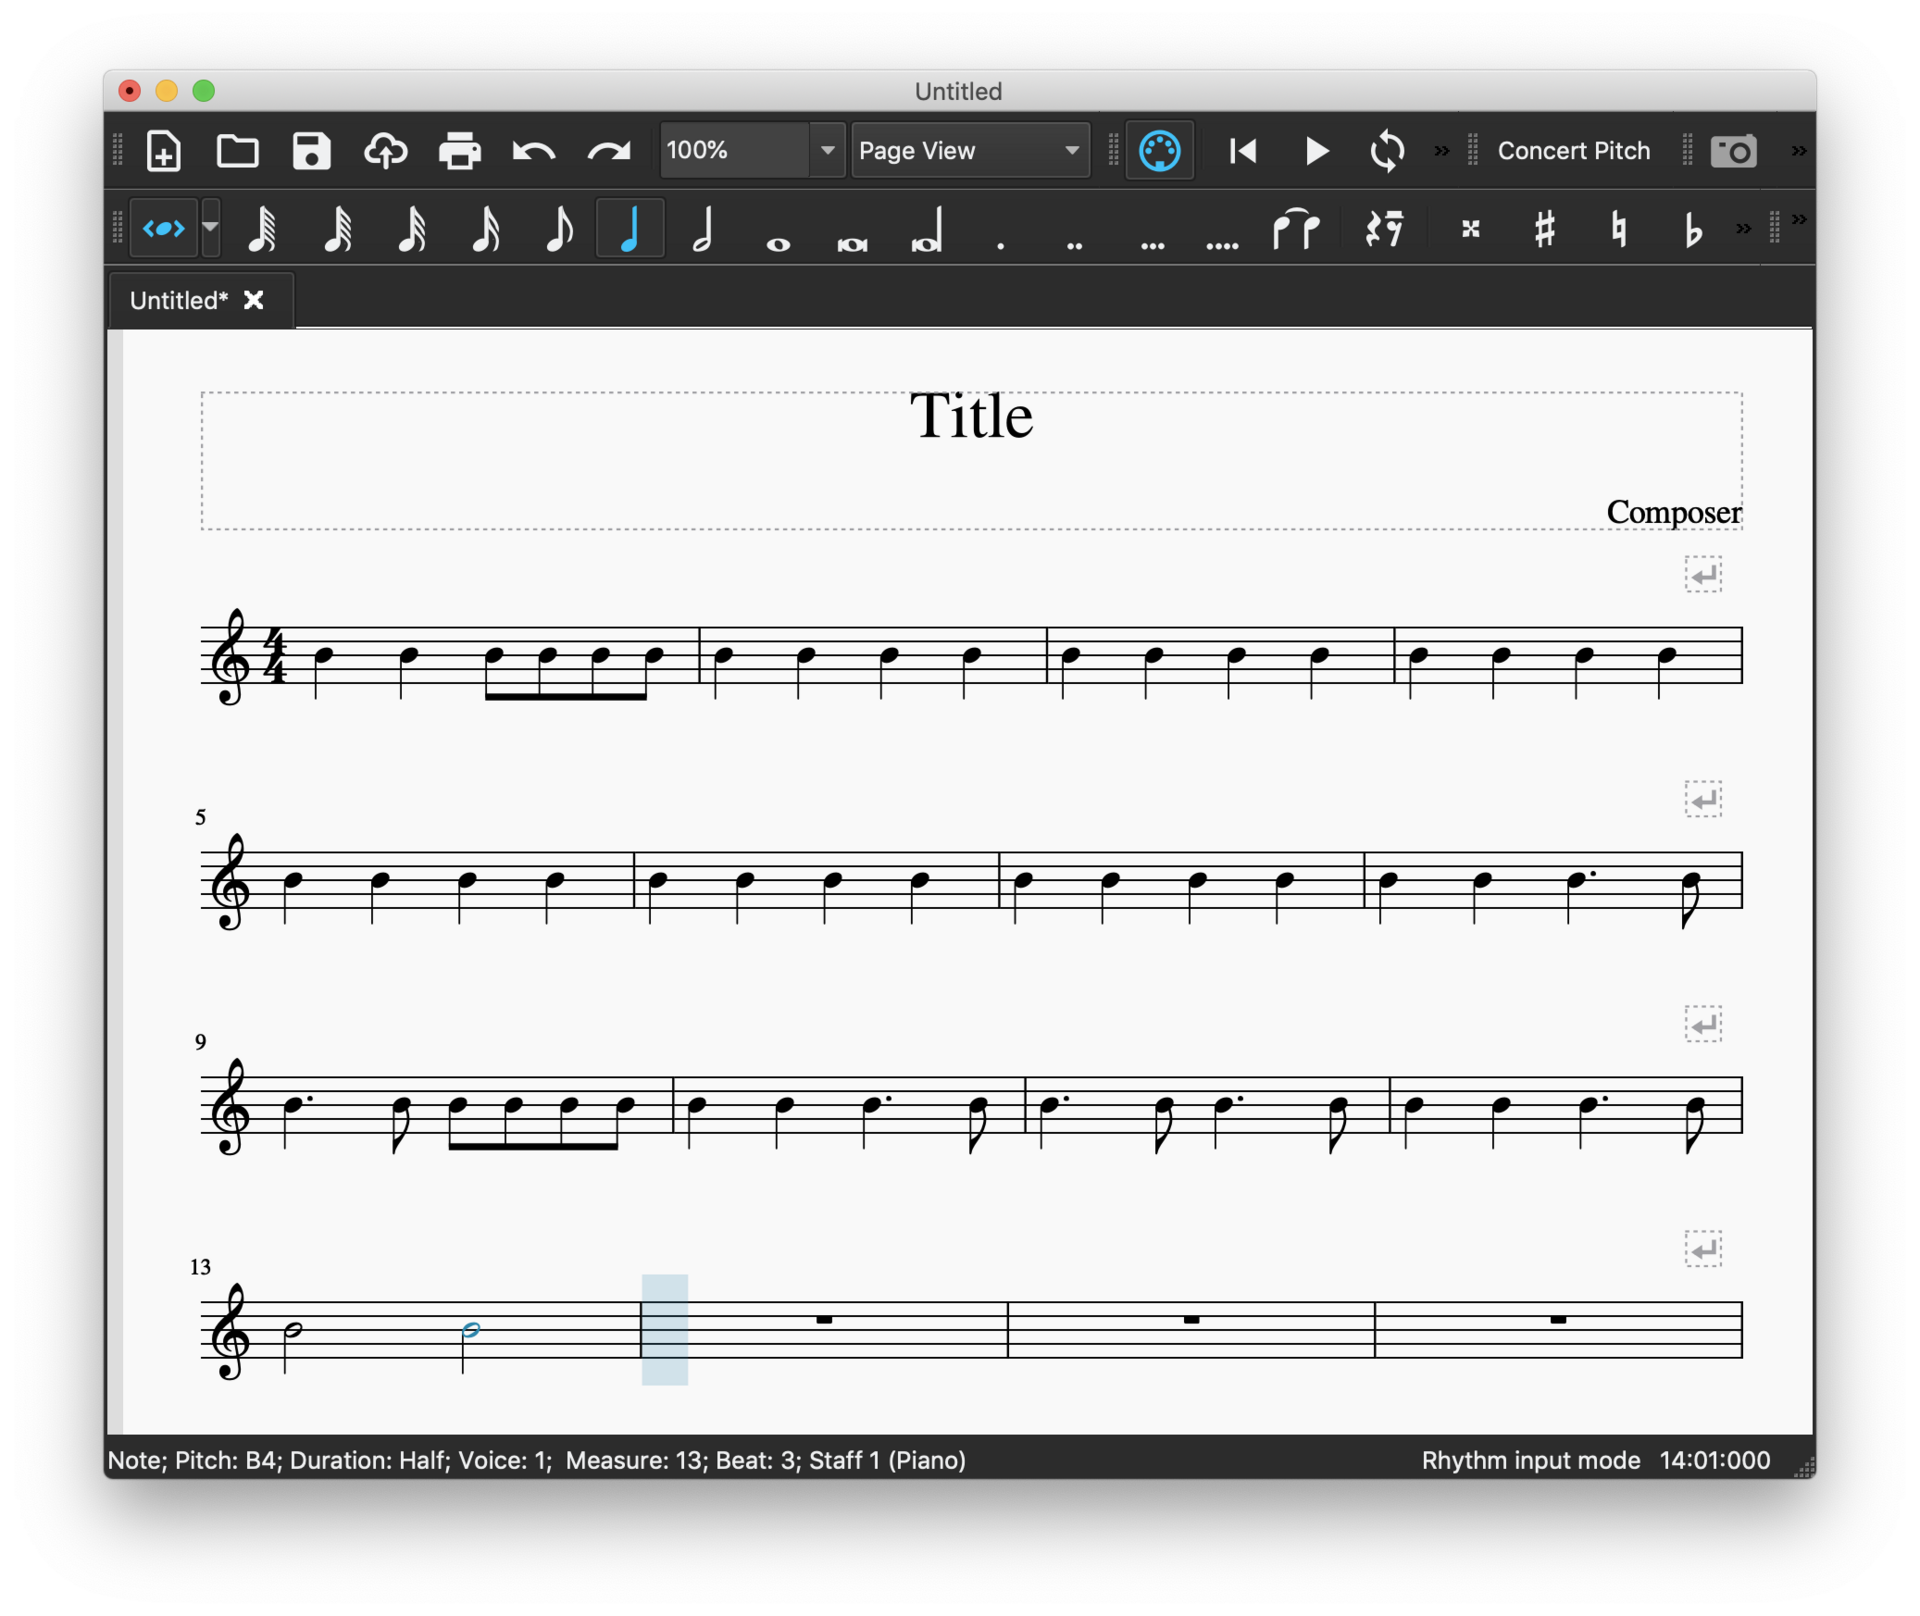
Task: Toggle loop playback
Action: 1387,151
